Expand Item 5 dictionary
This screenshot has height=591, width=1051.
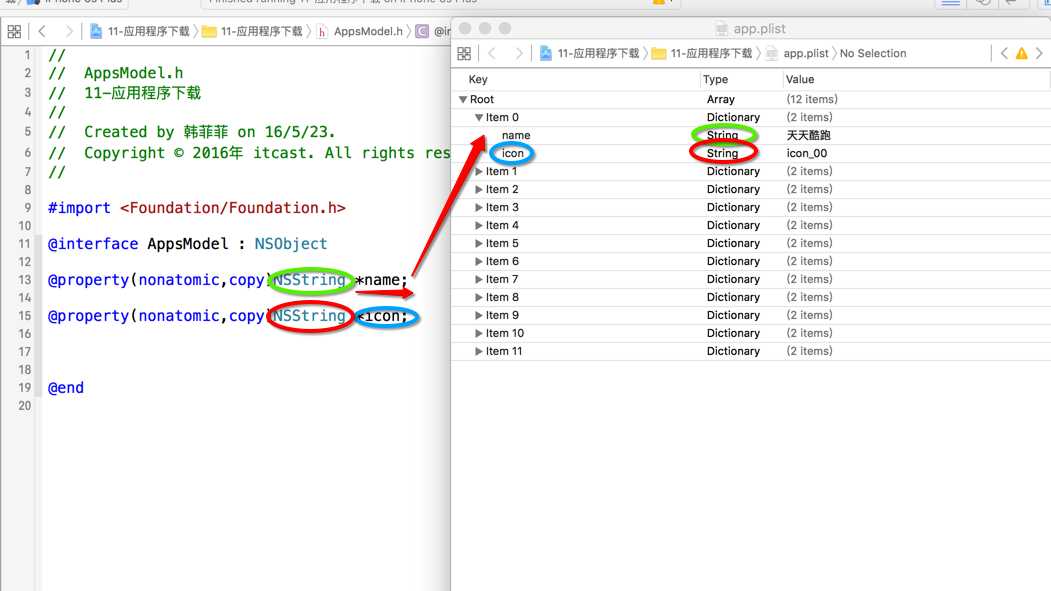pyautogui.click(x=479, y=243)
